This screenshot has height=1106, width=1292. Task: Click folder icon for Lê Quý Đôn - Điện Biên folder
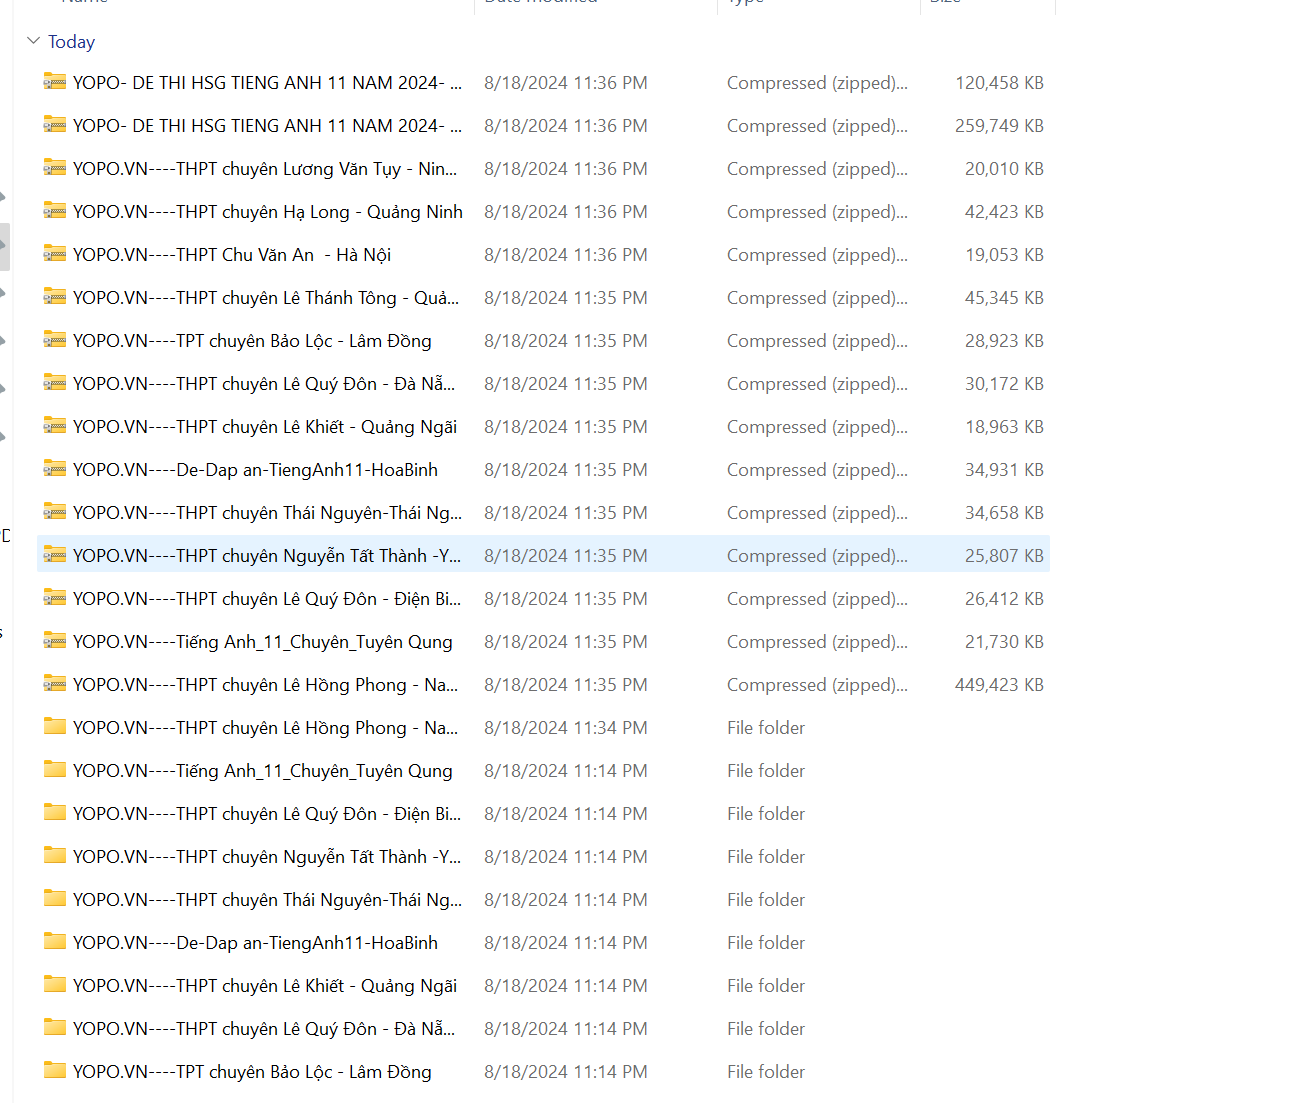[55, 813]
